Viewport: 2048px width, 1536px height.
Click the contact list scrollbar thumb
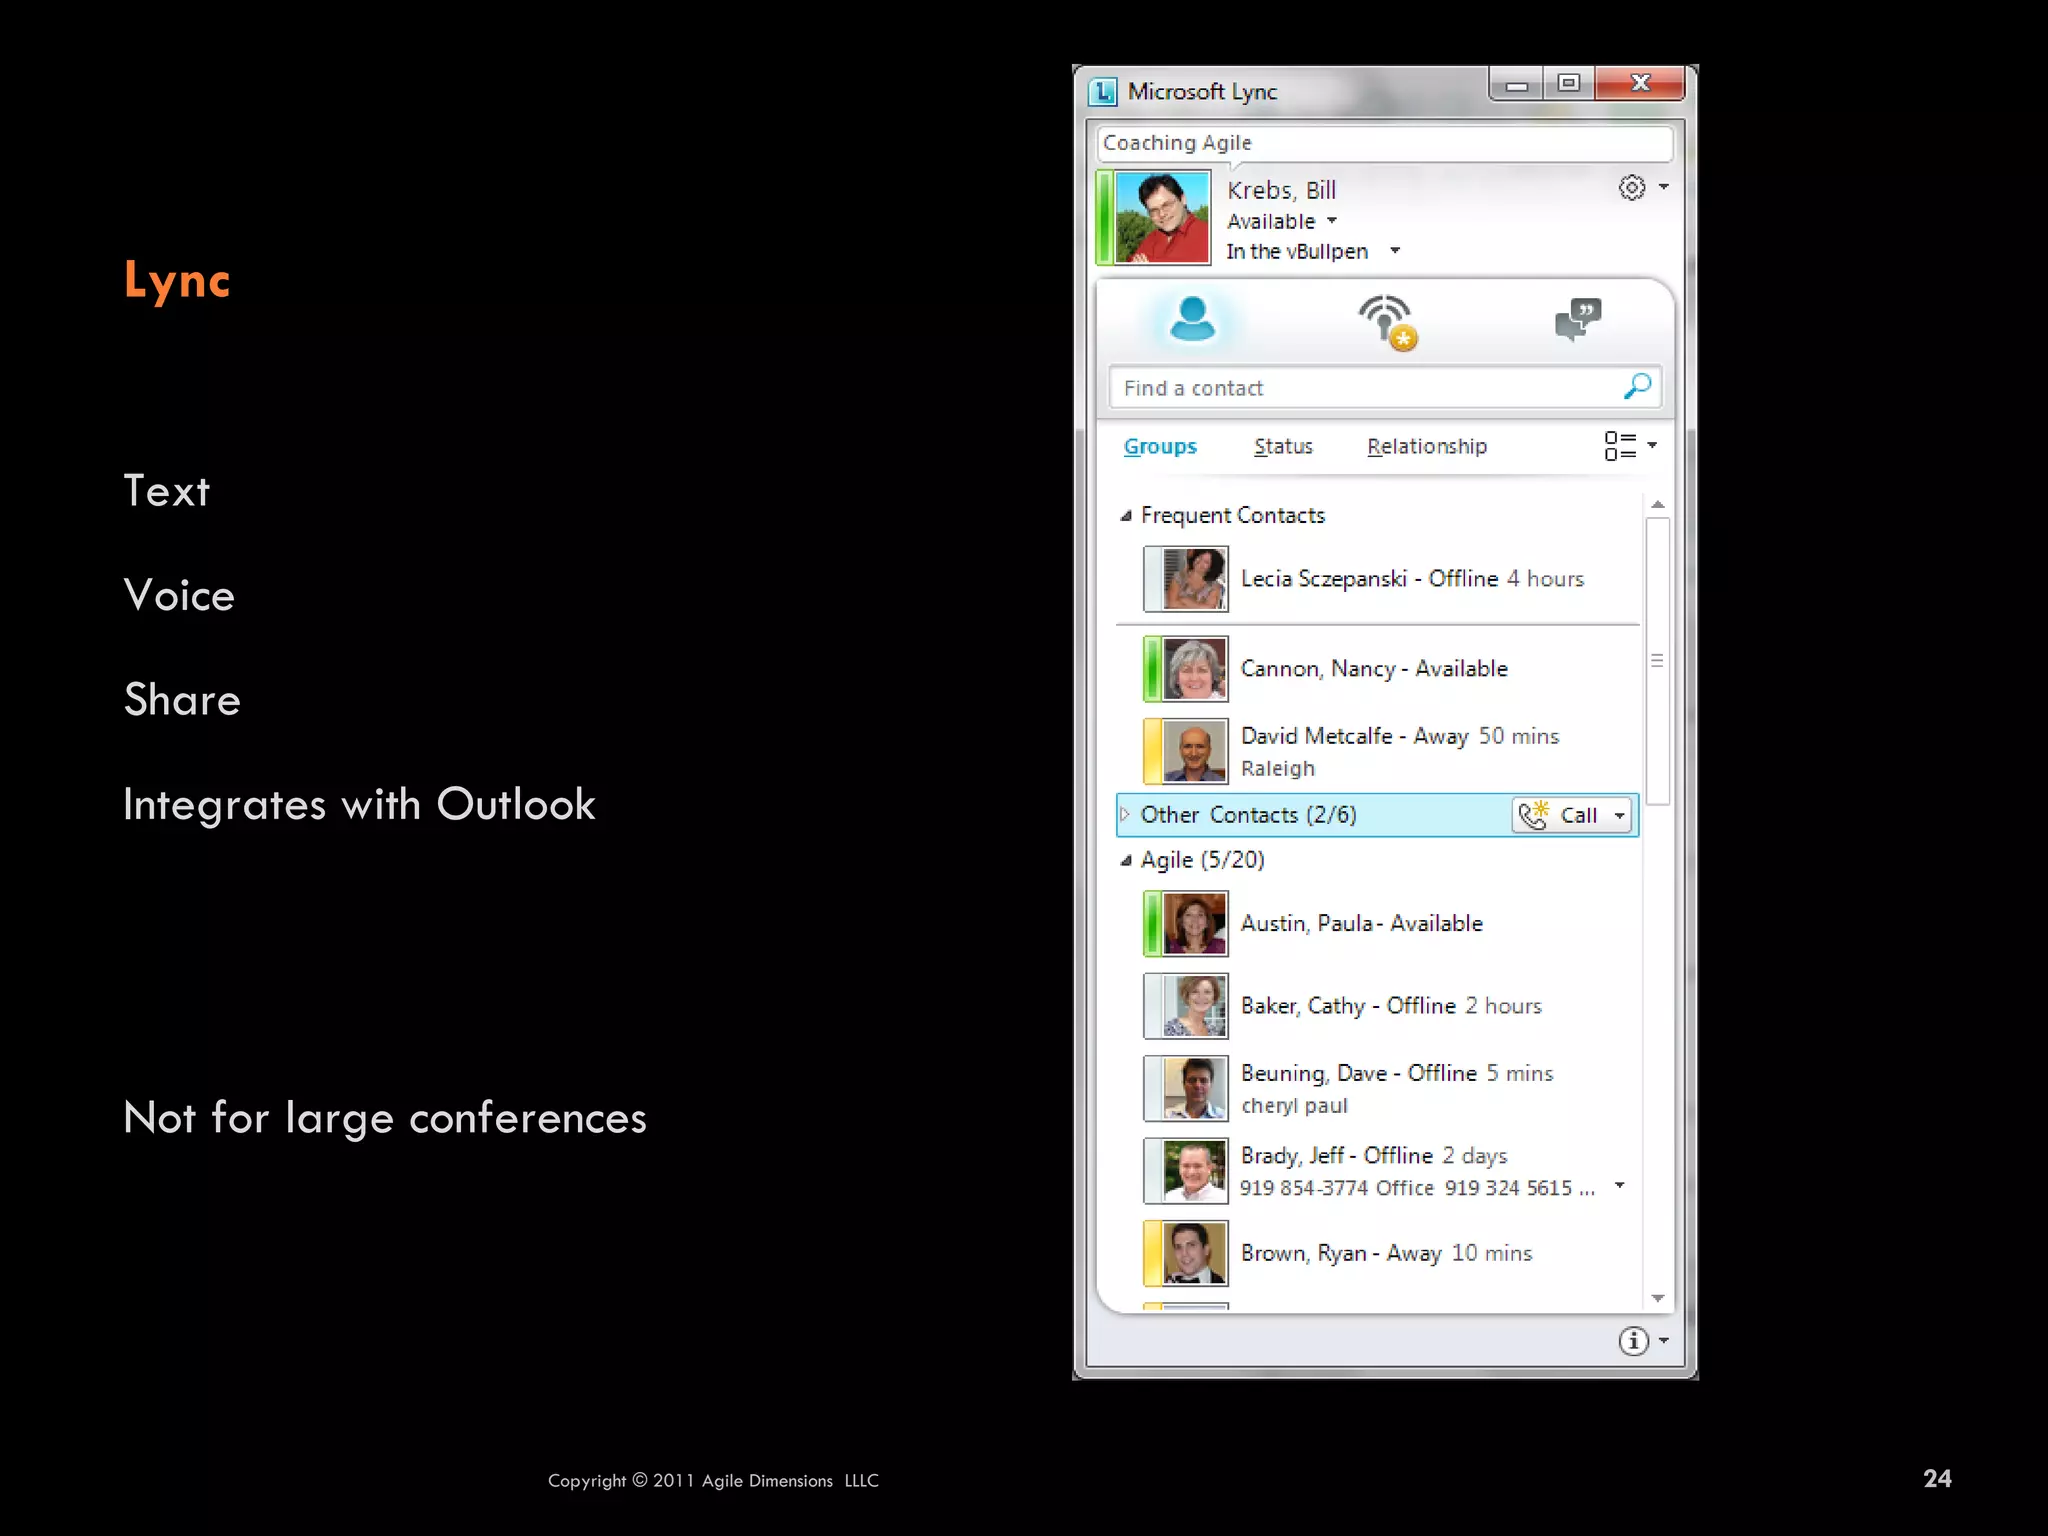click(x=1658, y=660)
